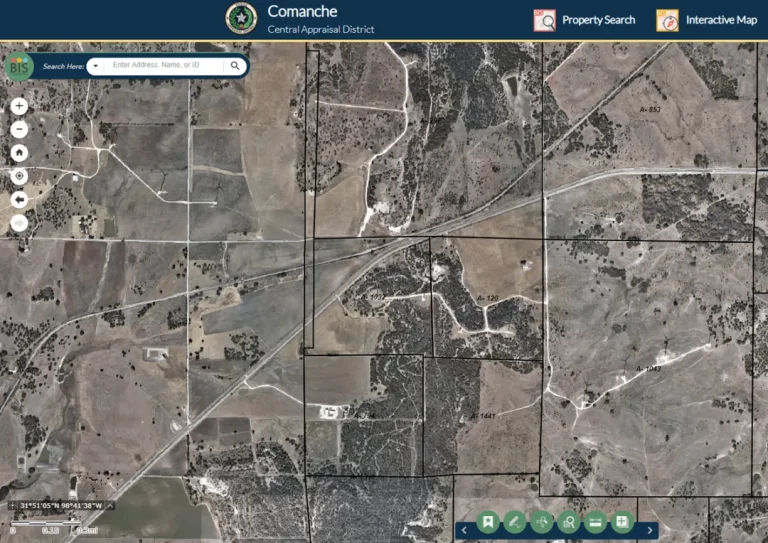Go to next map extent arrow
Image resolution: width=768 pixels, height=543 pixels.
pos(19,222)
